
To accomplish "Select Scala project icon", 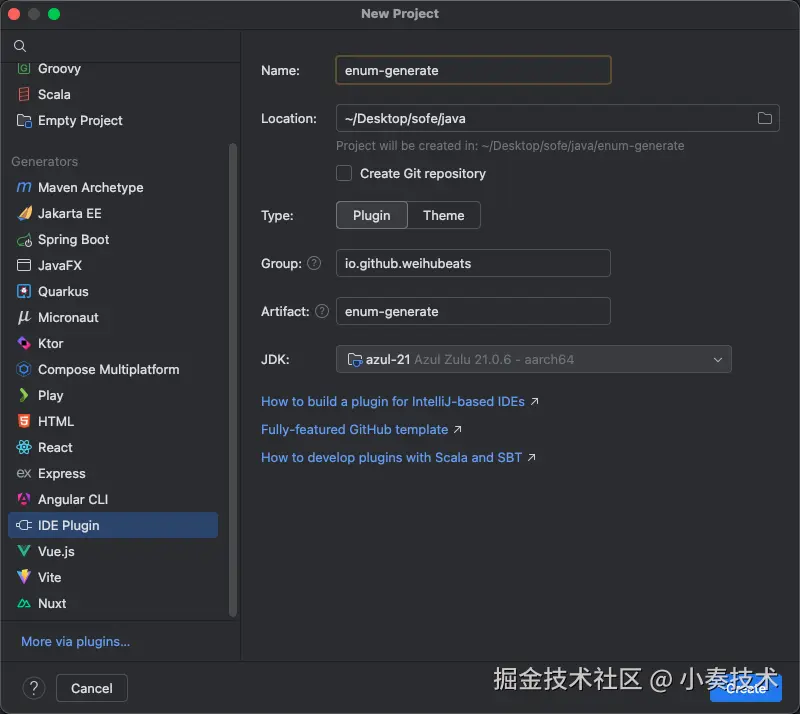I will pos(23,94).
